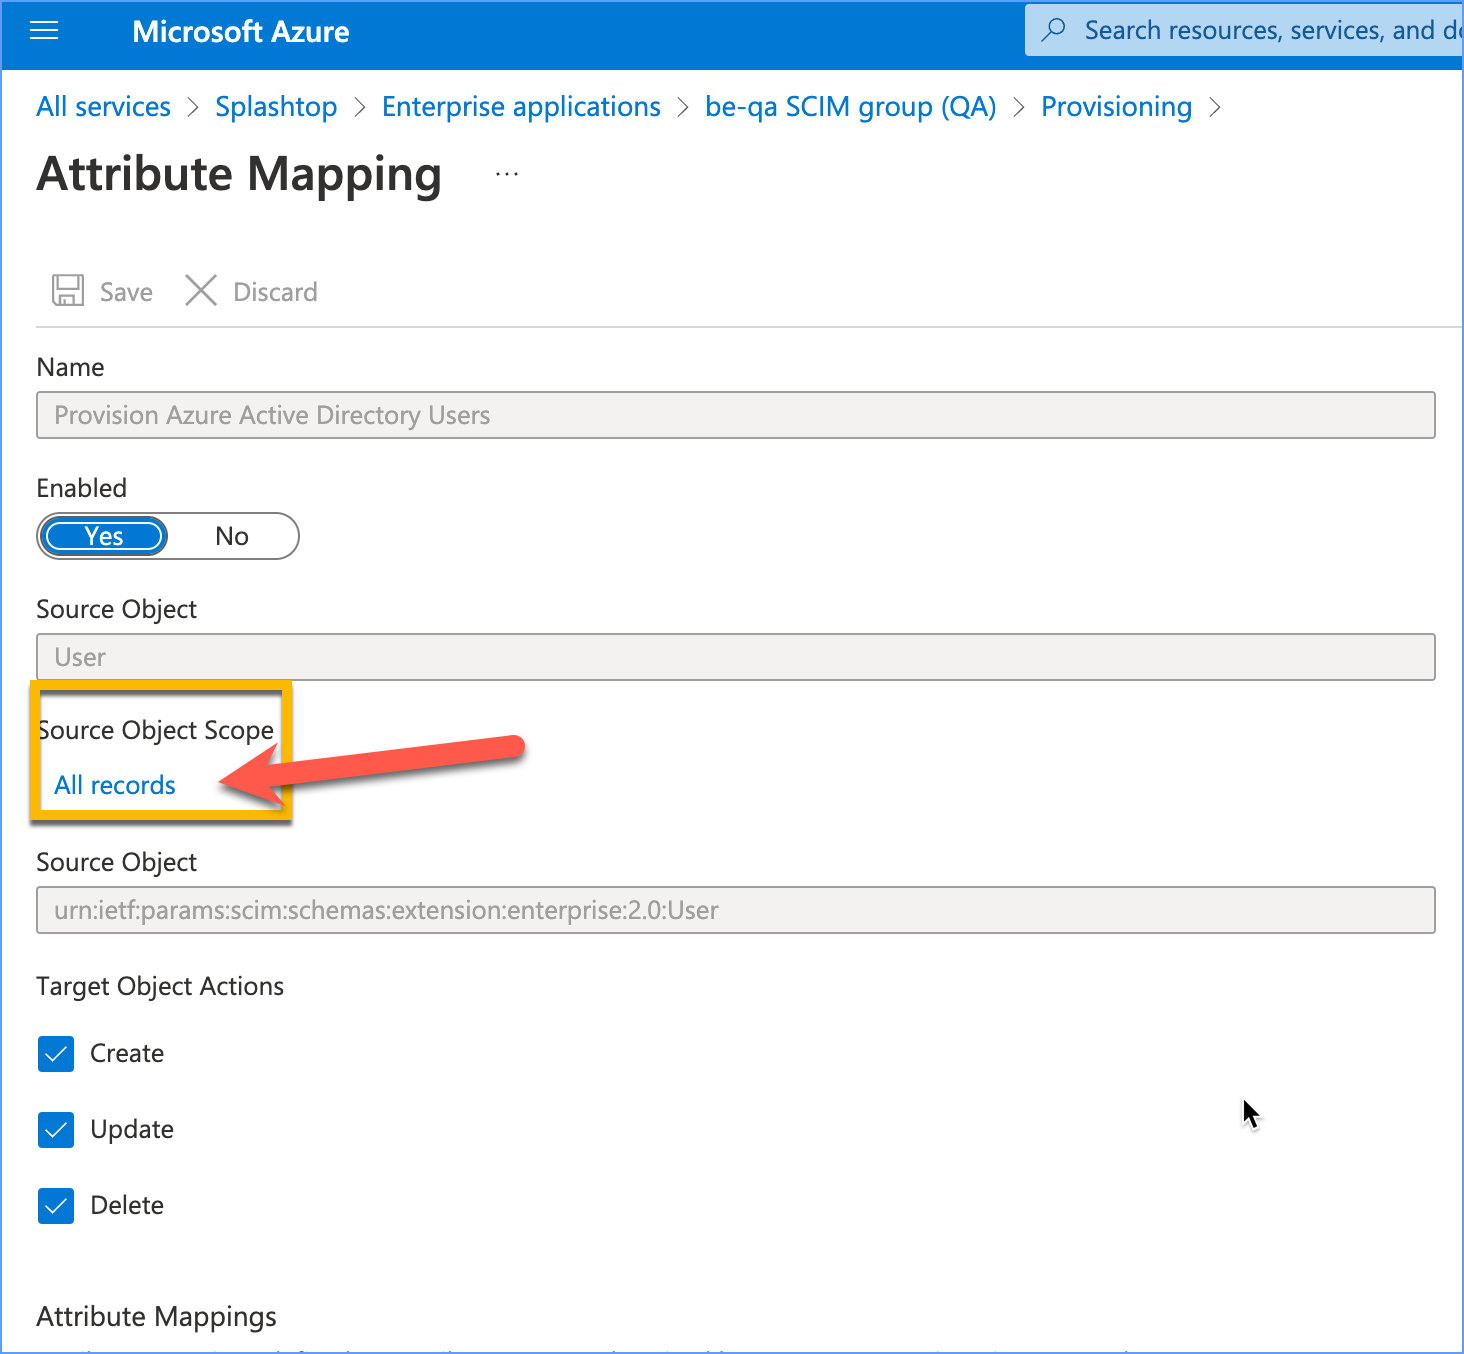Viewport: 1464px width, 1354px height.
Task: Click the Attribute Mapping page heading
Action: [239, 175]
